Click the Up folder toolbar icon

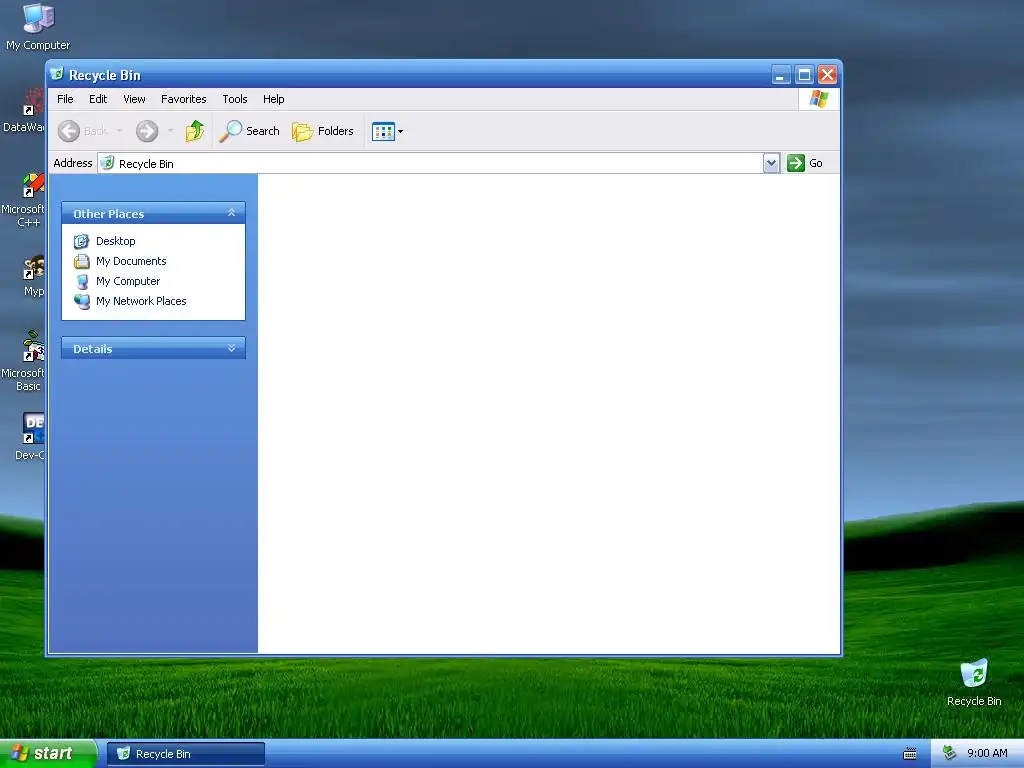195,131
